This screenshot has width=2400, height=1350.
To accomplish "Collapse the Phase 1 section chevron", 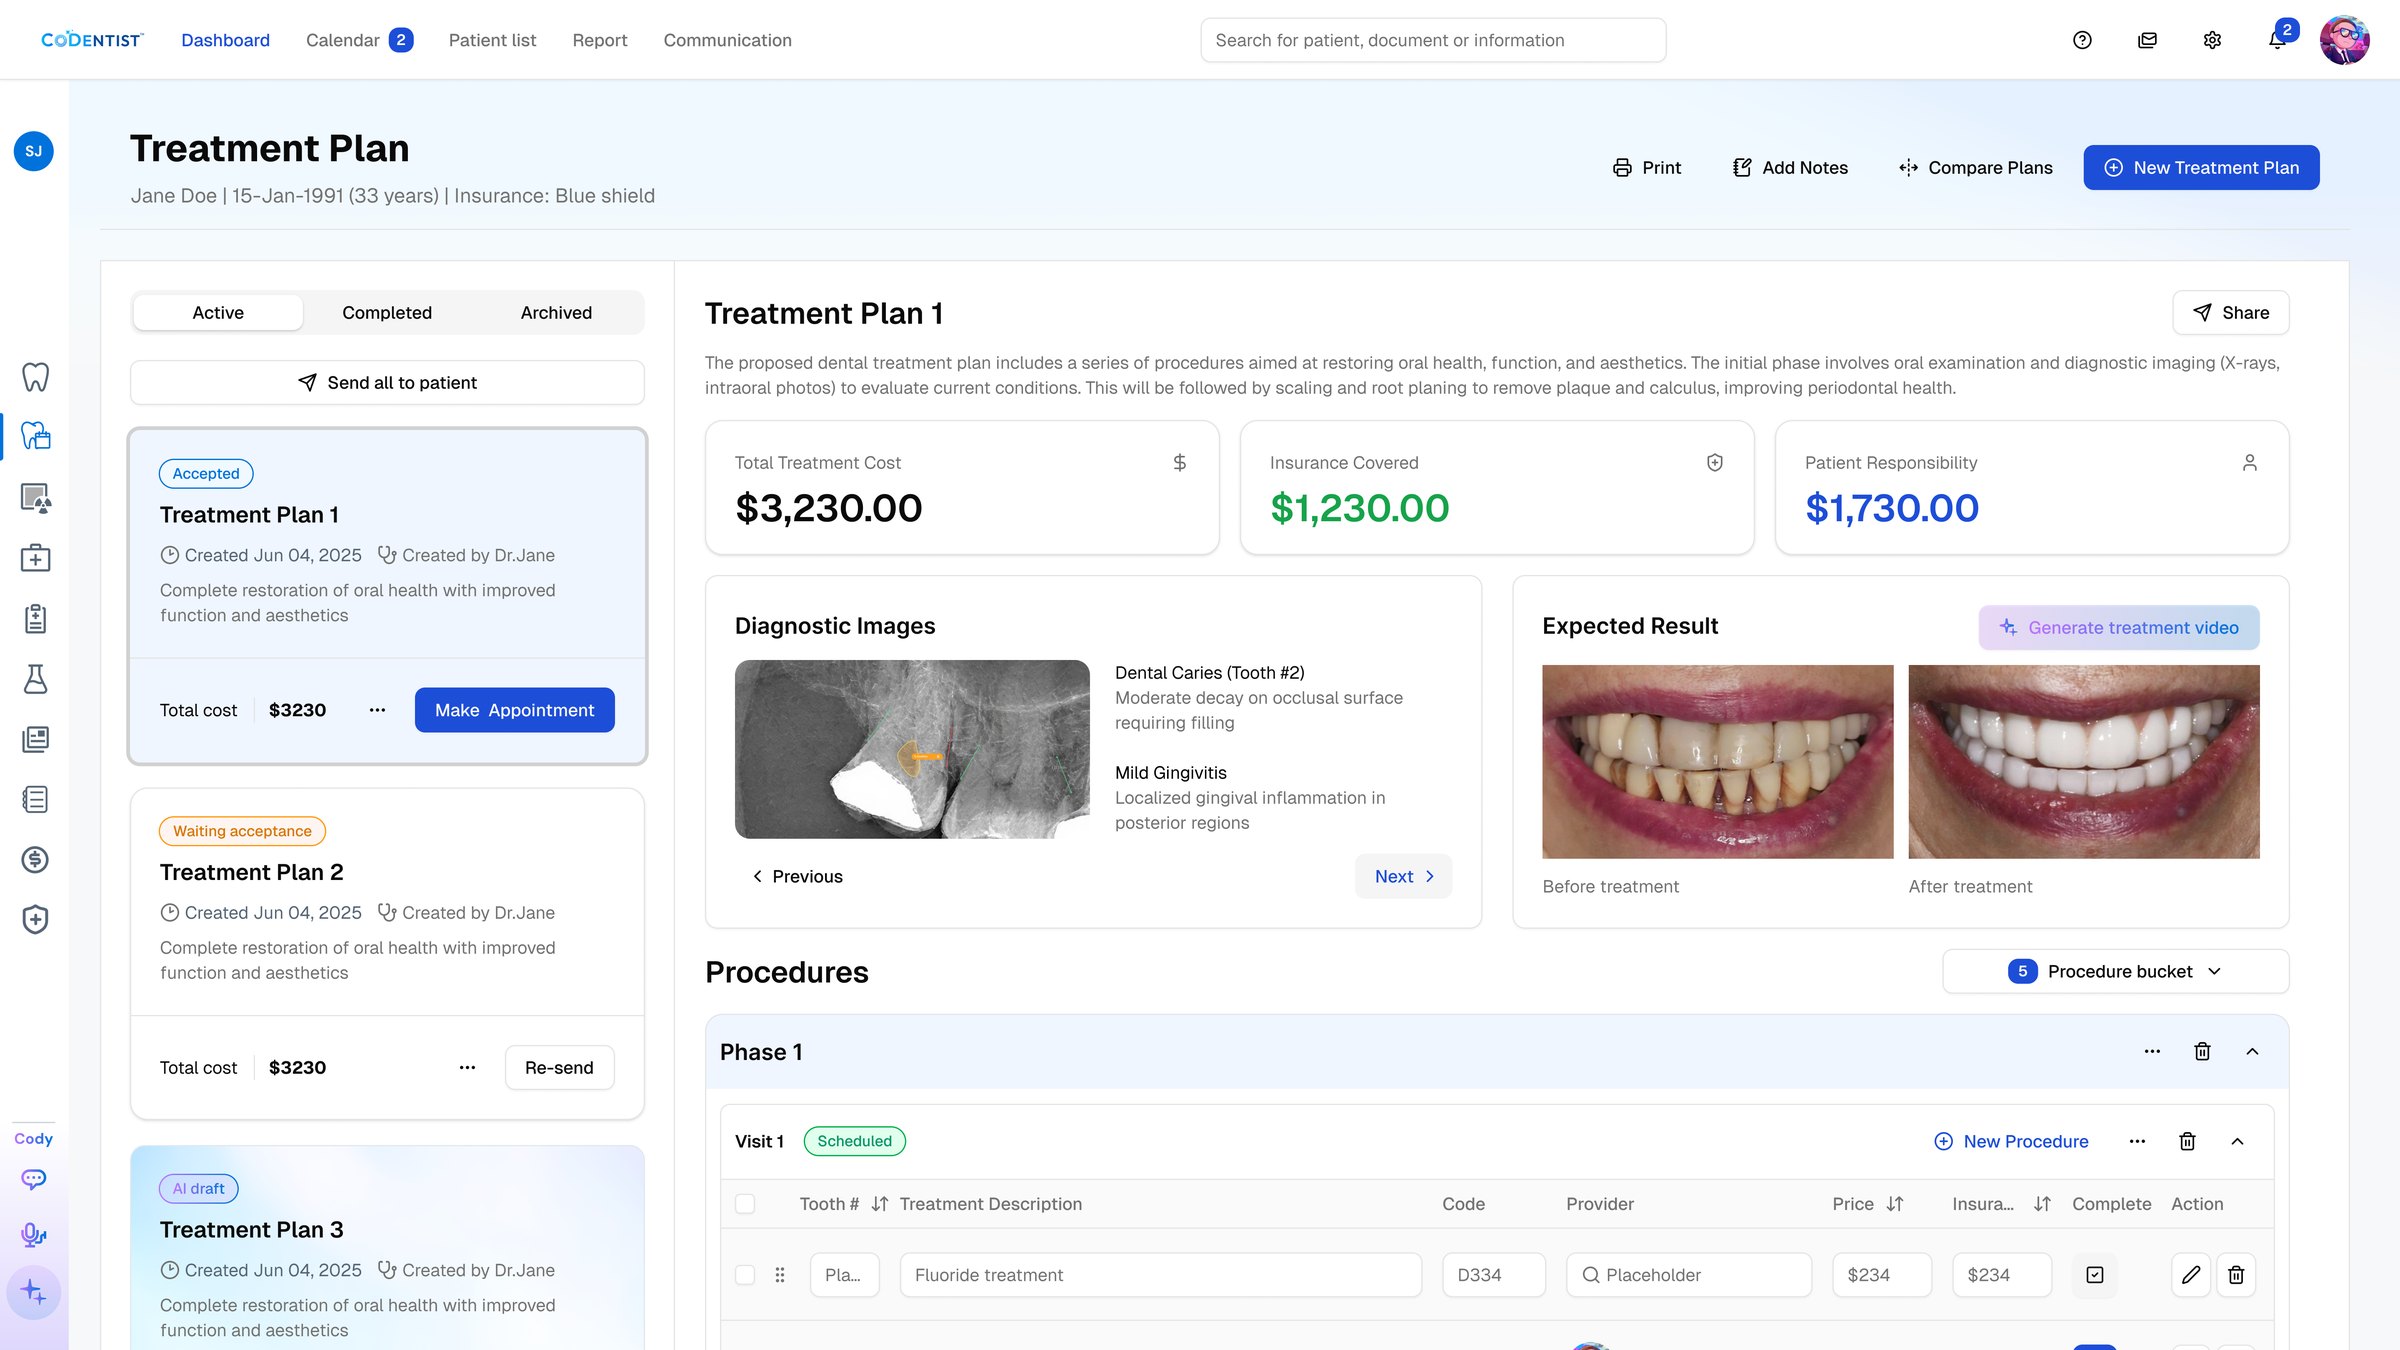I will (2252, 1051).
